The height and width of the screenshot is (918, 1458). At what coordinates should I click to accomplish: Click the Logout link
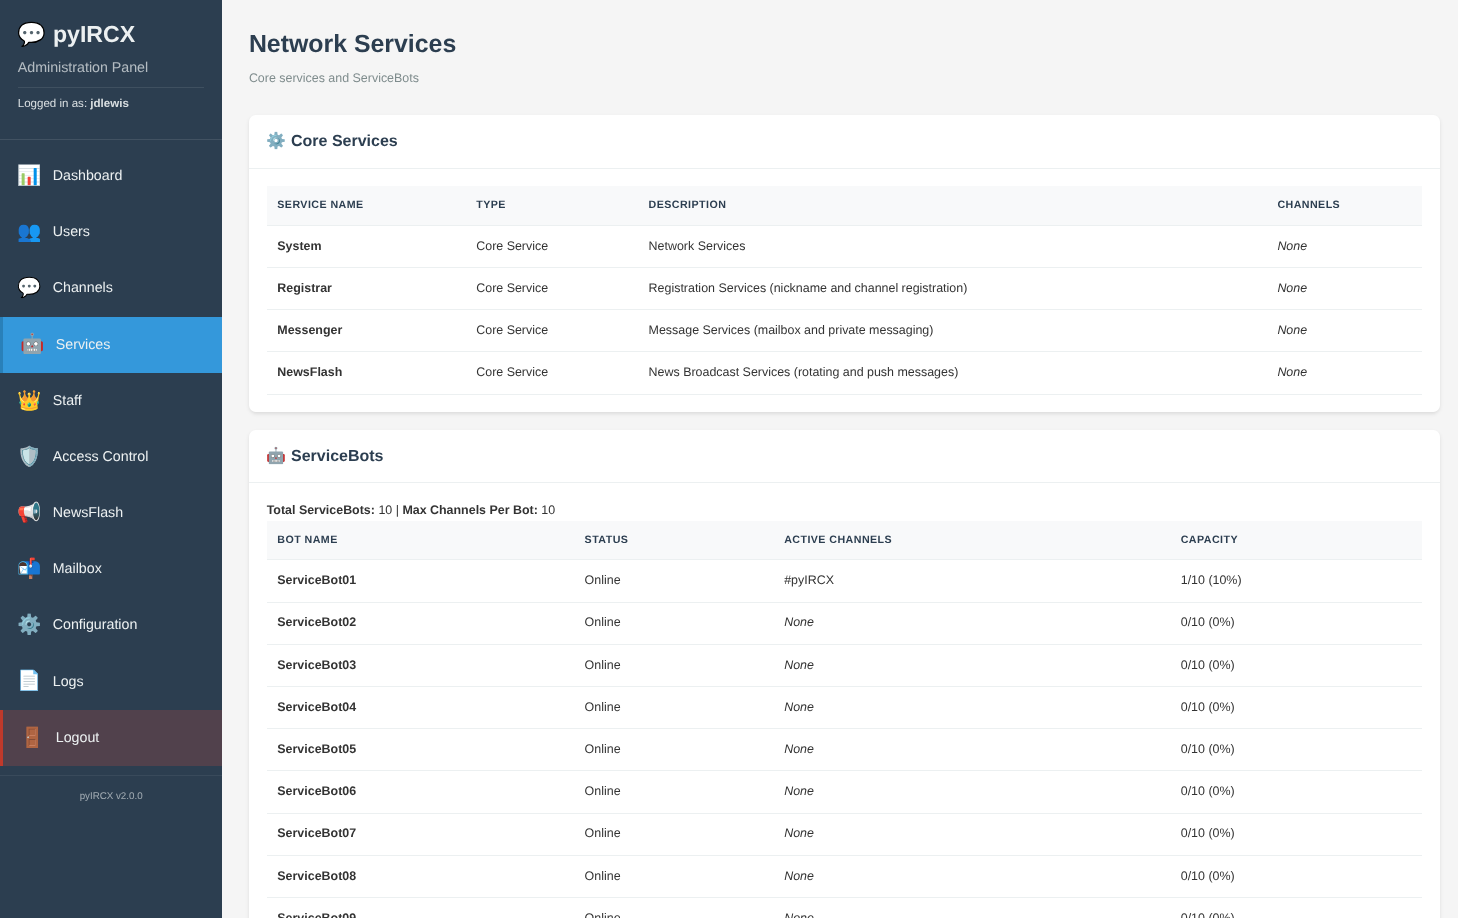[77, 737]
